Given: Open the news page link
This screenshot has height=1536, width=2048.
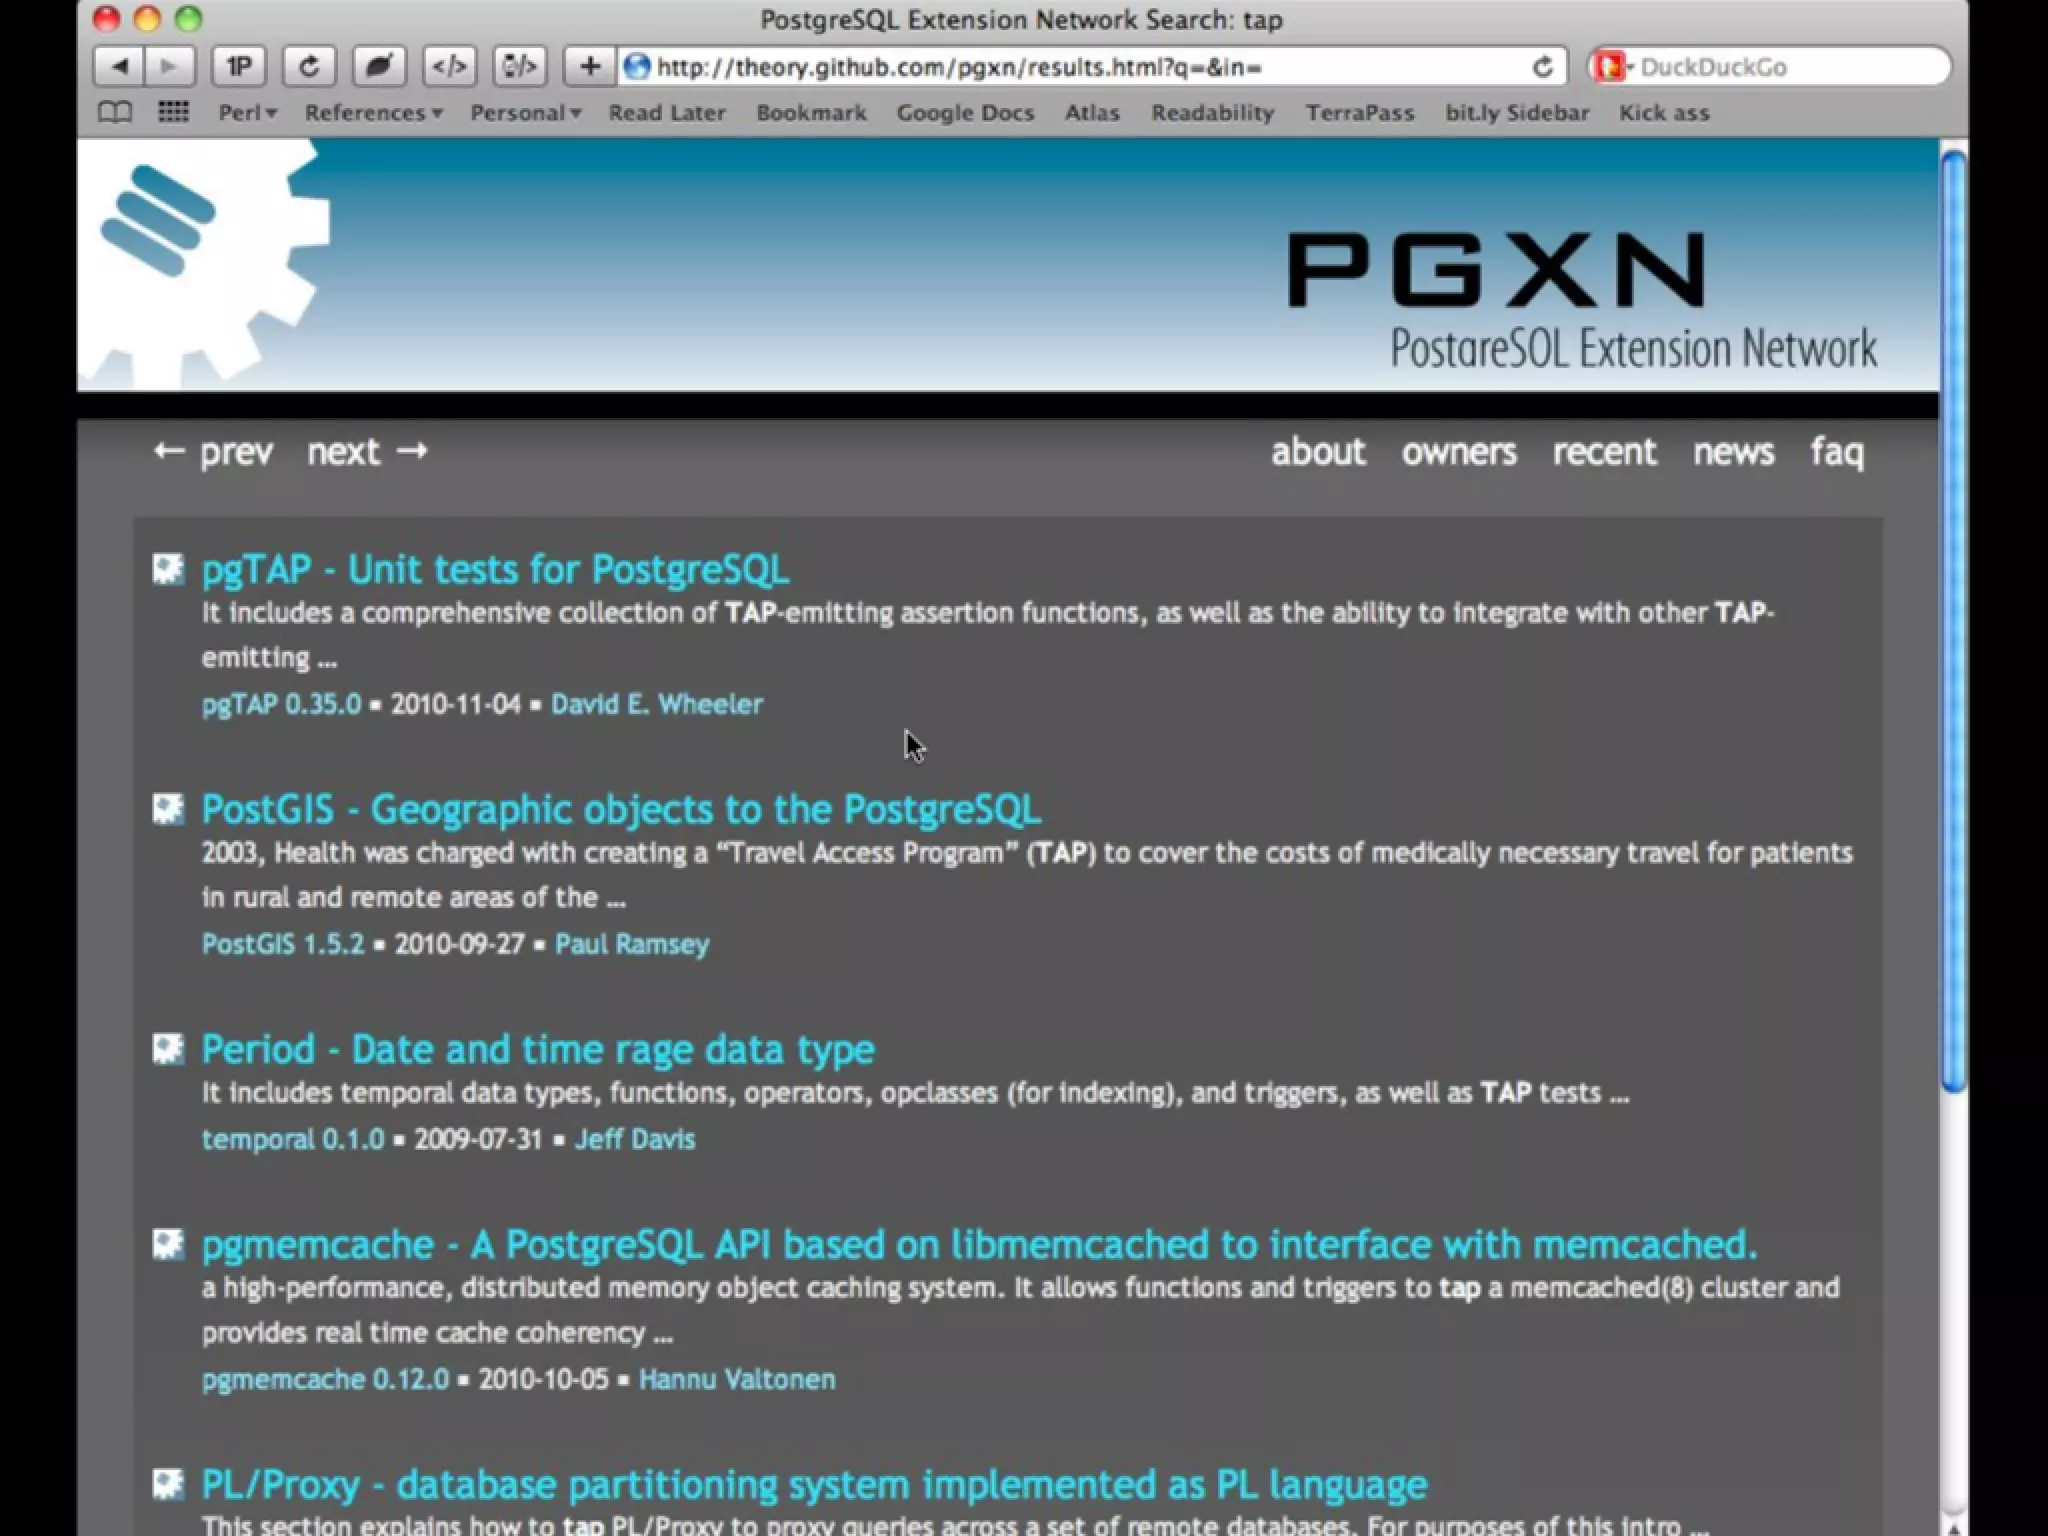Looking at the screenshot, I should pyautogui.click(x=1733, y=452).
